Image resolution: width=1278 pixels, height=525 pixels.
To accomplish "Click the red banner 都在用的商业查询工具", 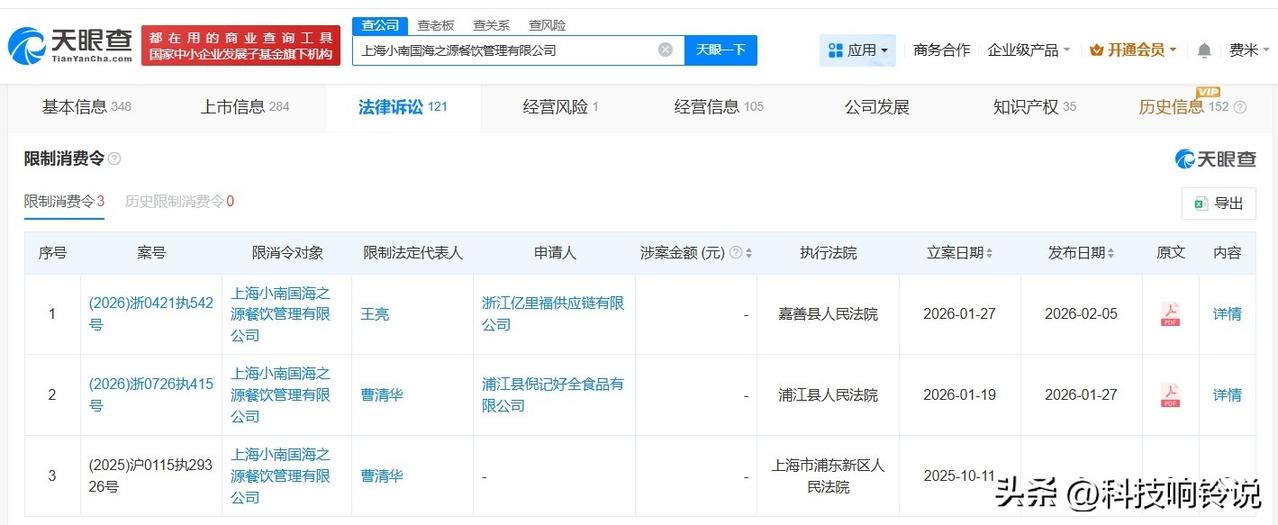I will [x=241, y=45].
